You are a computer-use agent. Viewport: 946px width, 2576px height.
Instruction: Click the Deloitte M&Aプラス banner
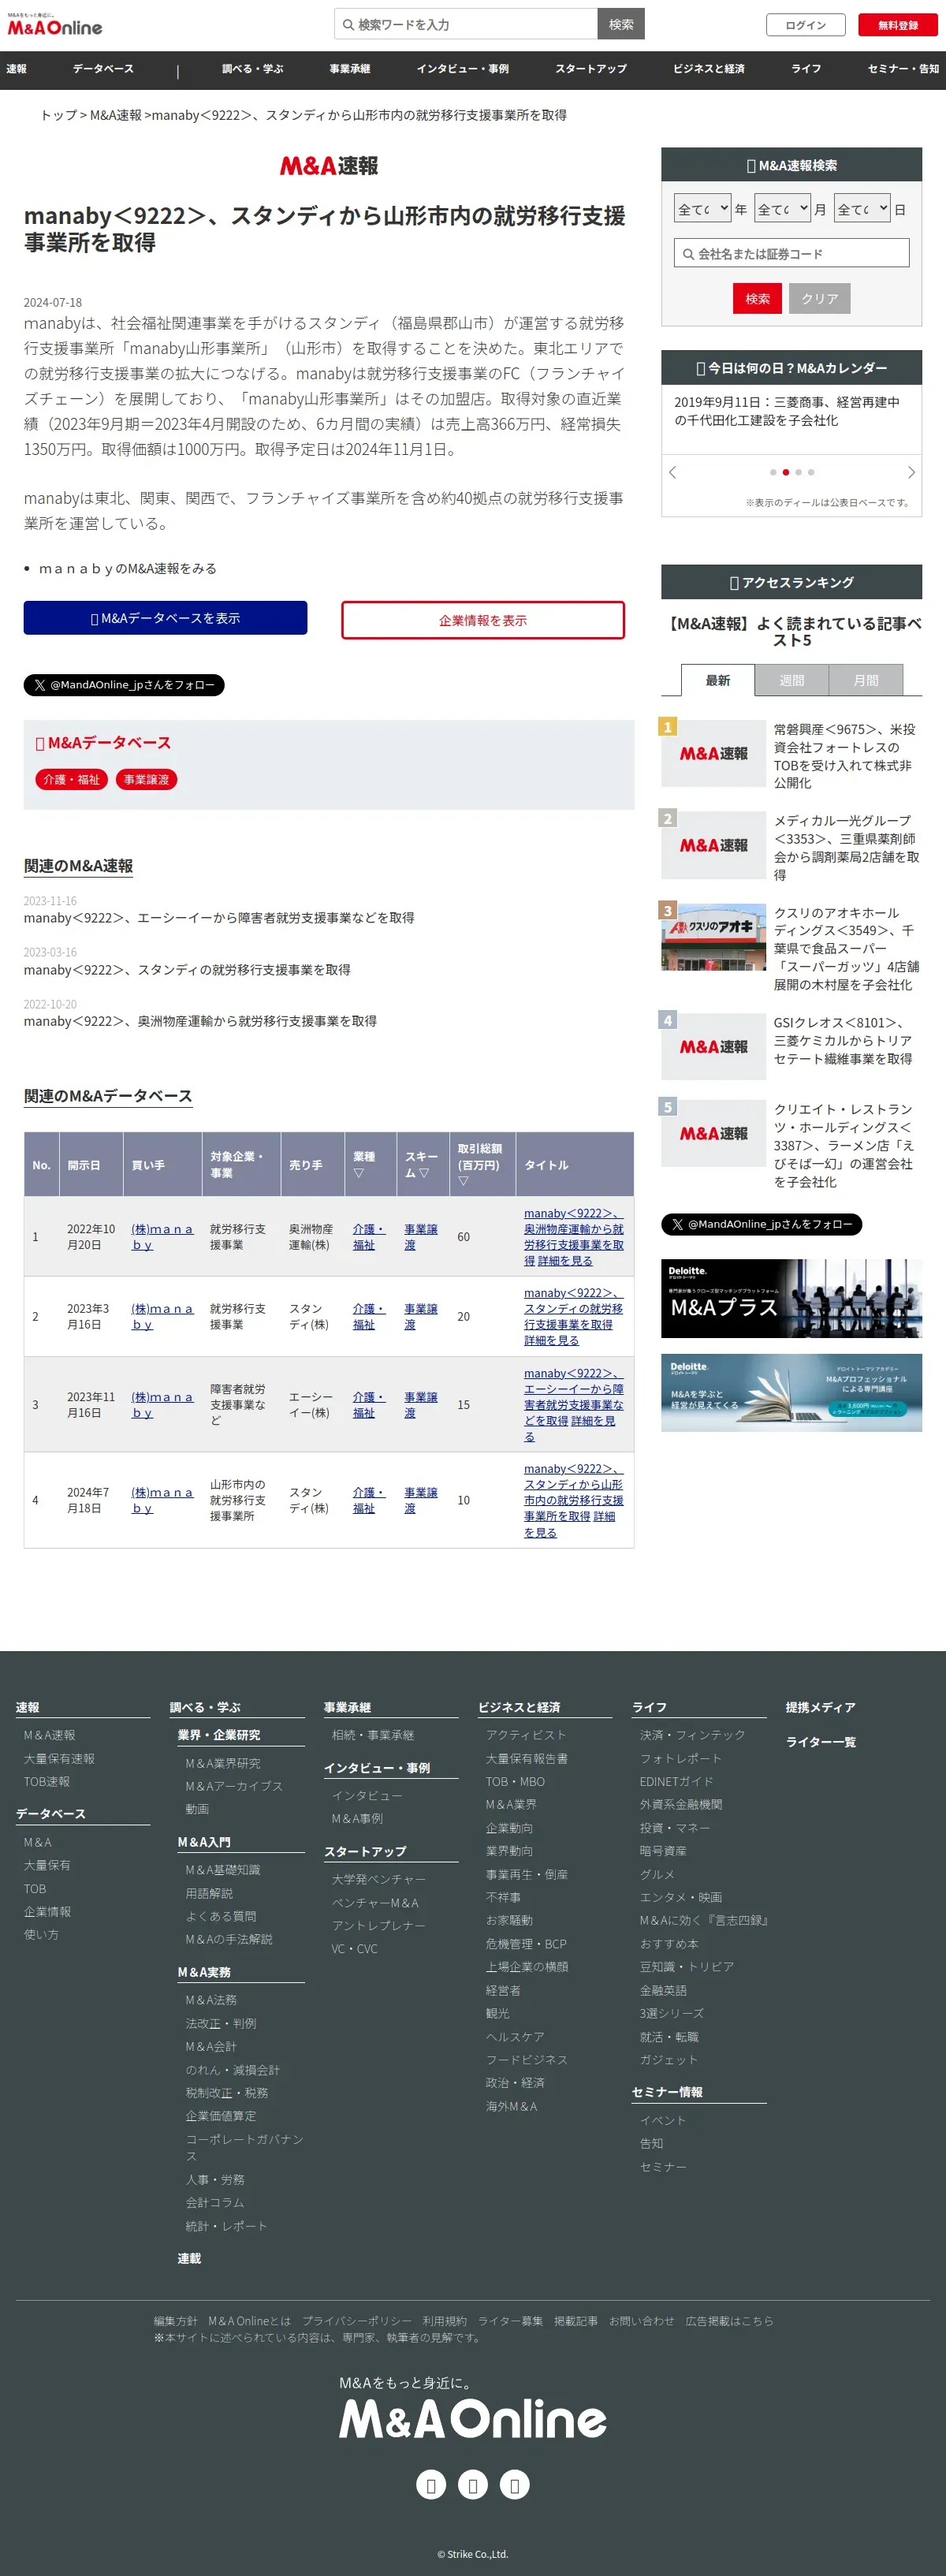coord(792,1298)
